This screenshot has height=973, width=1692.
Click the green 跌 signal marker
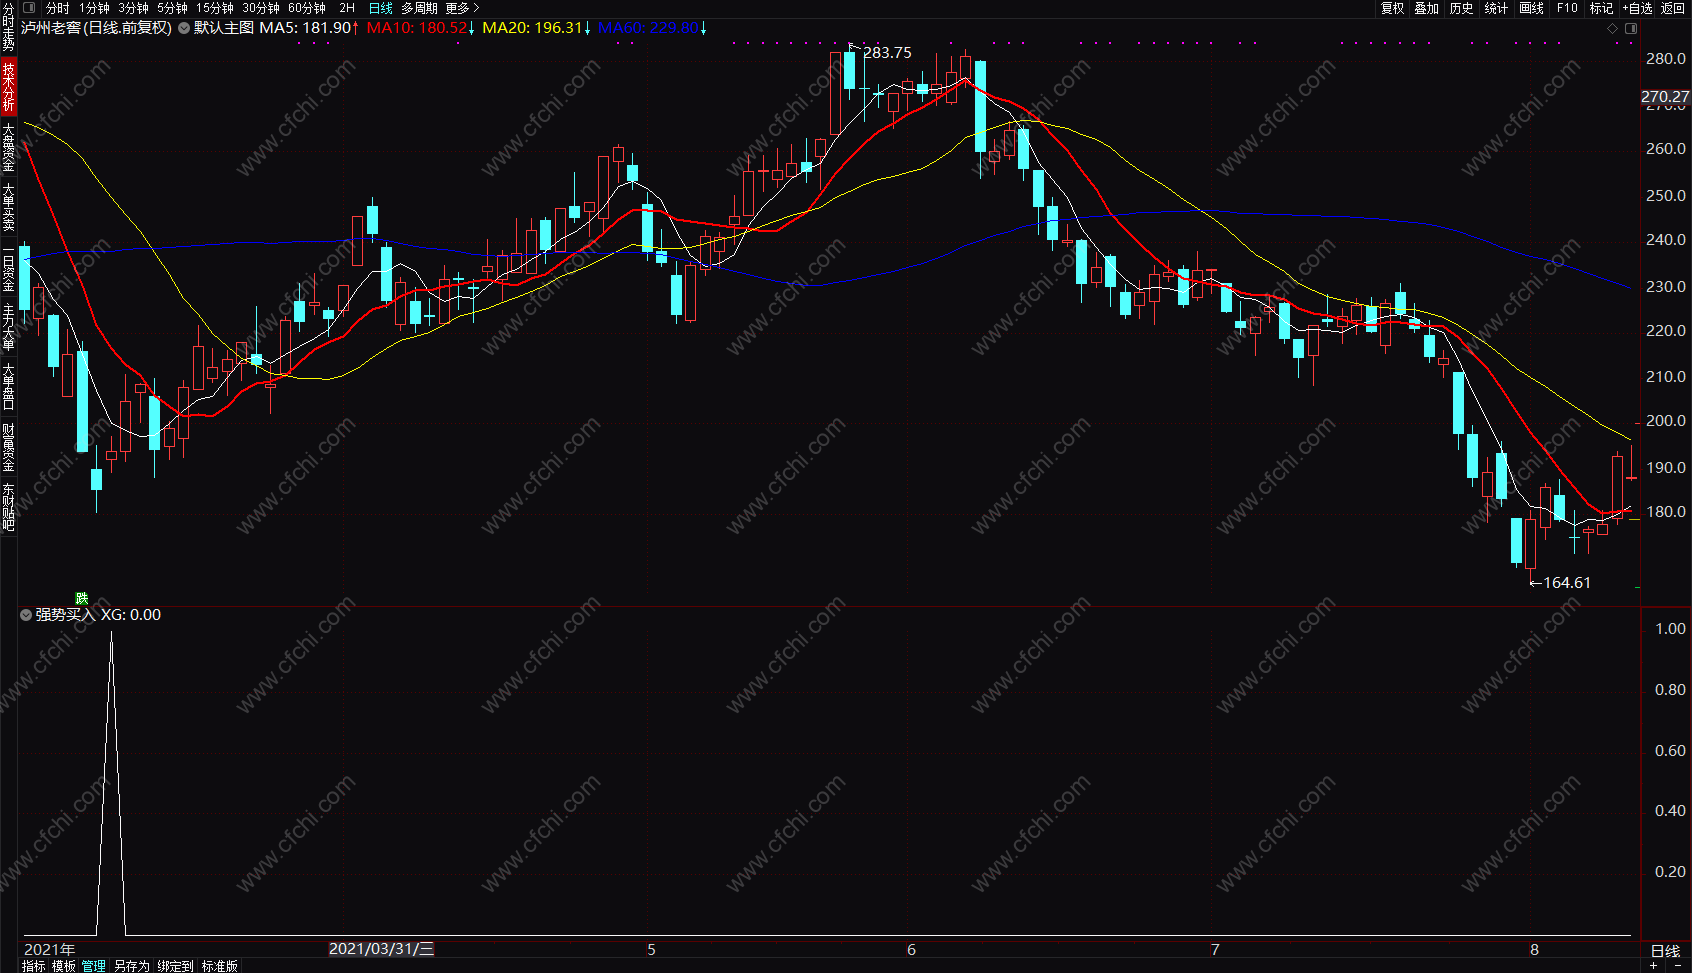click(82, 599)
